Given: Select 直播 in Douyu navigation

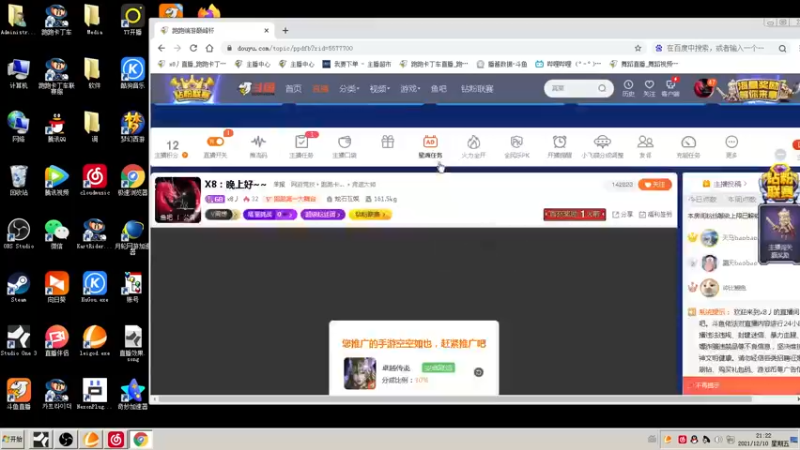Looking at the screenshot, I should coord(320,89).
